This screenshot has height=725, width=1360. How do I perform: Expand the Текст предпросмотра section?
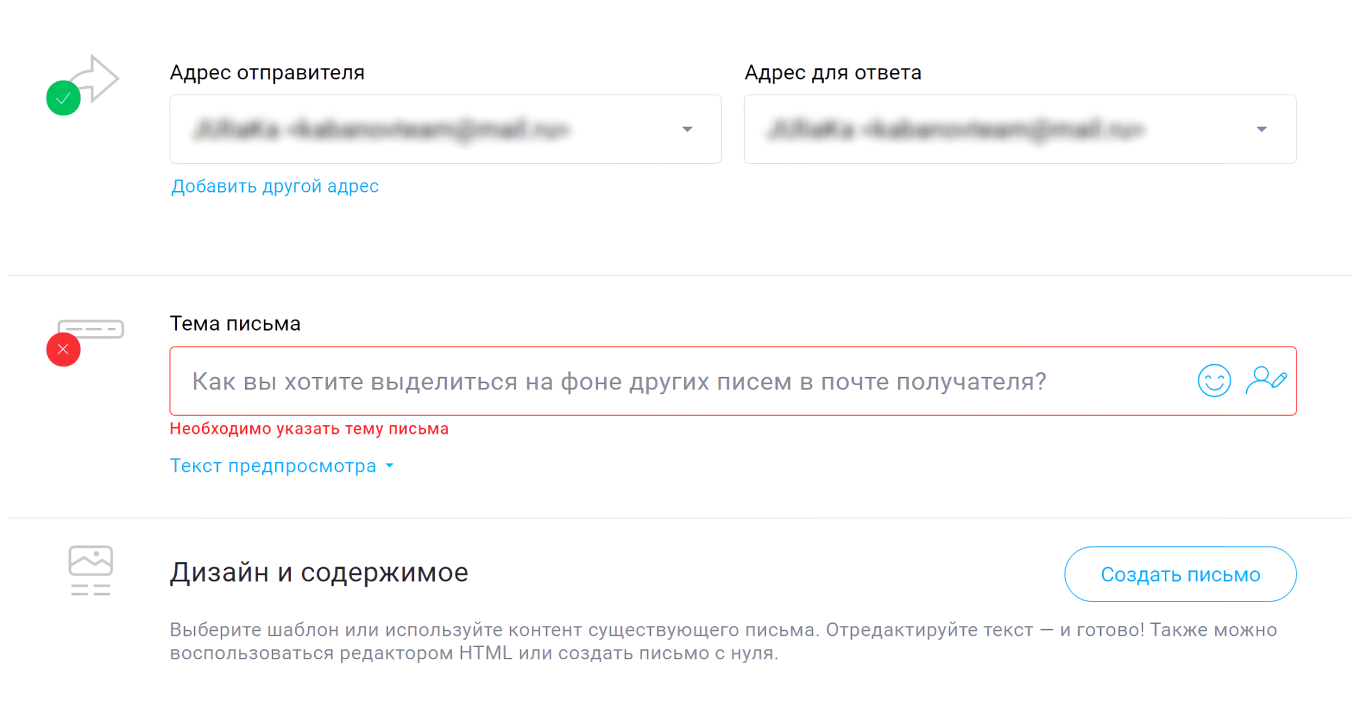tap(282, 465)
